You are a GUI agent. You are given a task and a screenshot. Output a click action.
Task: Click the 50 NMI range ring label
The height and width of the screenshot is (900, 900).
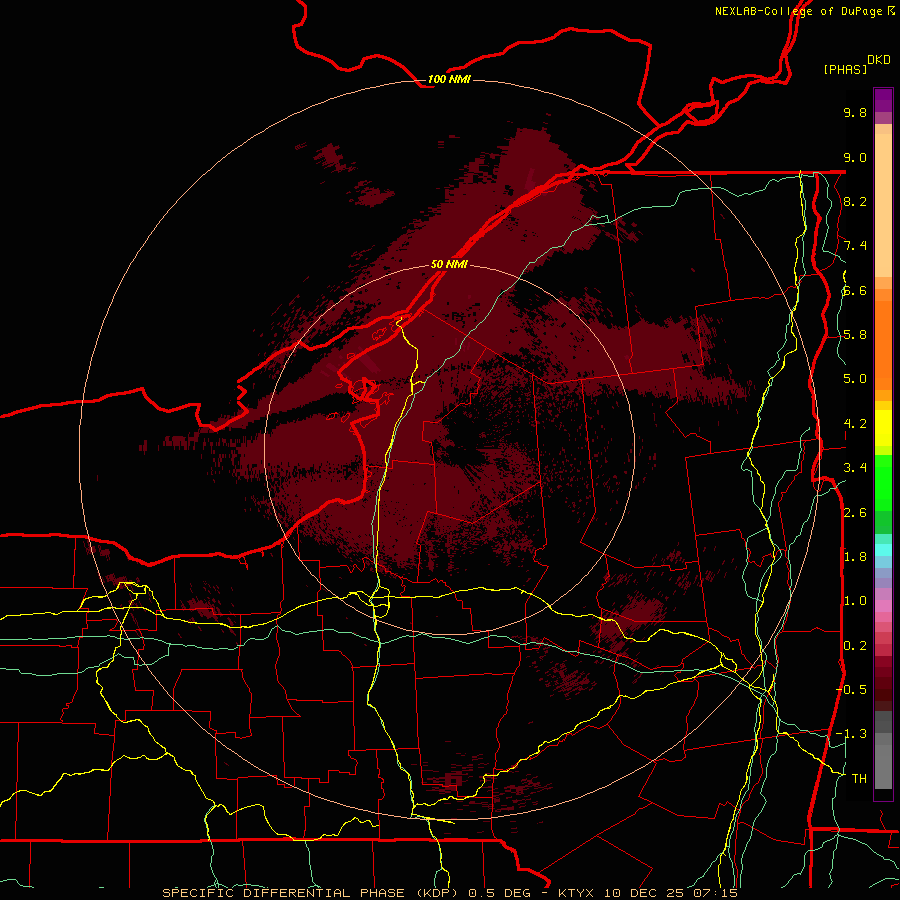(449, 264)
